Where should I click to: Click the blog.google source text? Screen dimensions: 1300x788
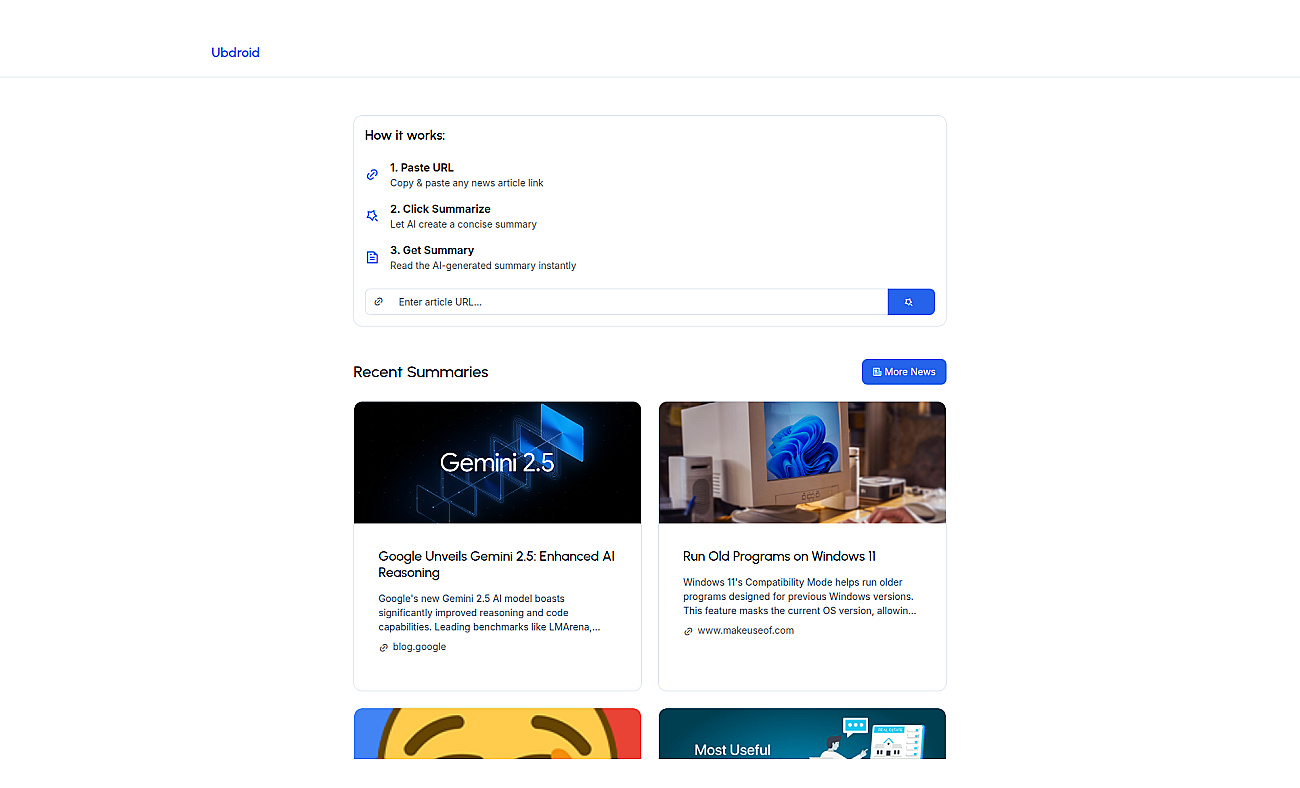pyautogui.click(x=419, y=647)
